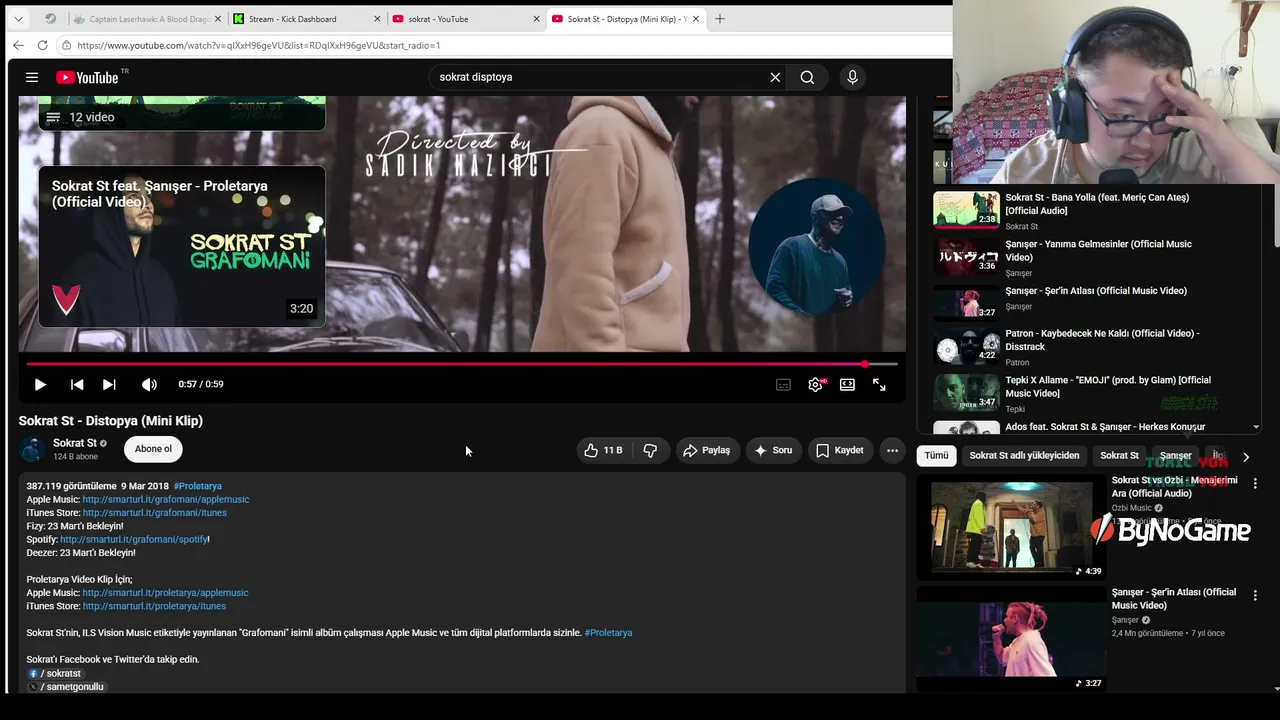Open more actions menu under the video
The image size is (1280, 720).
click(x=892, y=450)
